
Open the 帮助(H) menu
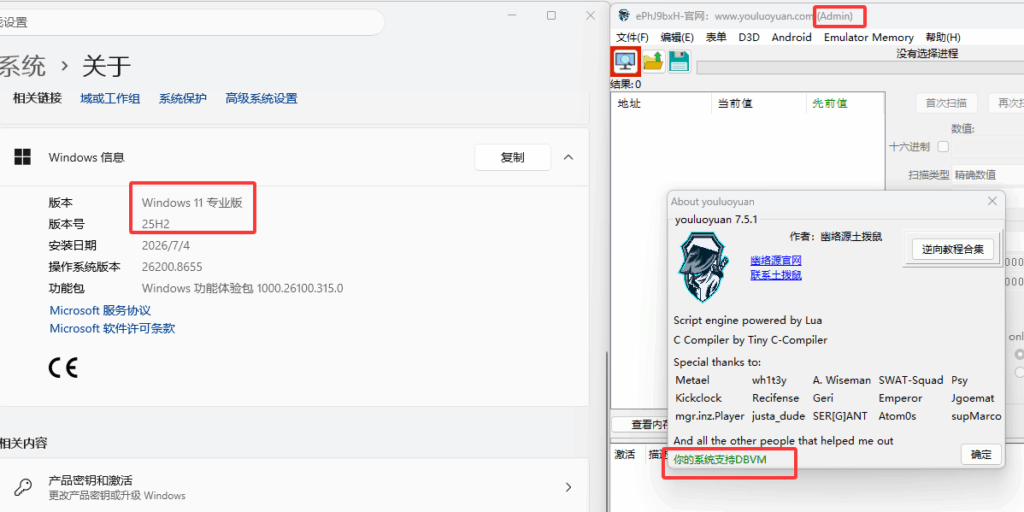943,37
